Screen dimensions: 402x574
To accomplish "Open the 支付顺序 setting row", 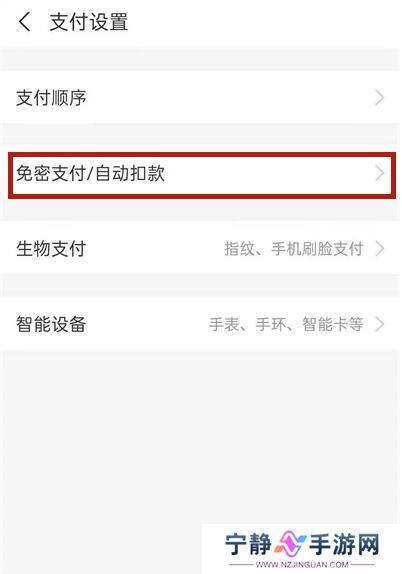I will tap(201, 97).
